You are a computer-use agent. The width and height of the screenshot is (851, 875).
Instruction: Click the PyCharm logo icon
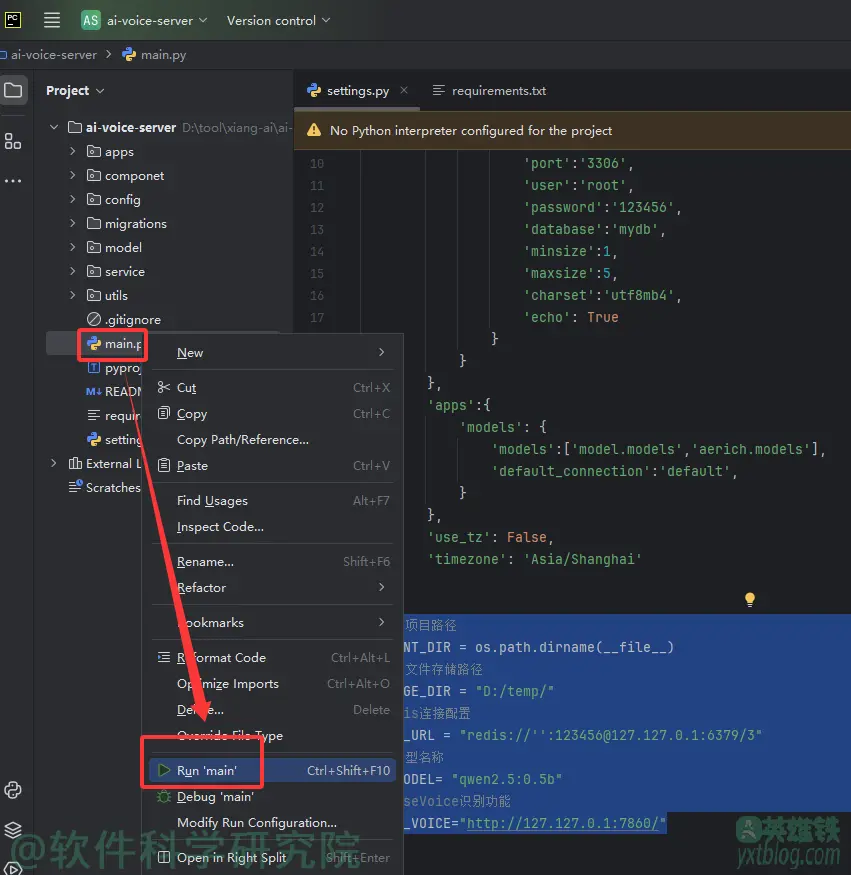click(x=13, y=20)
